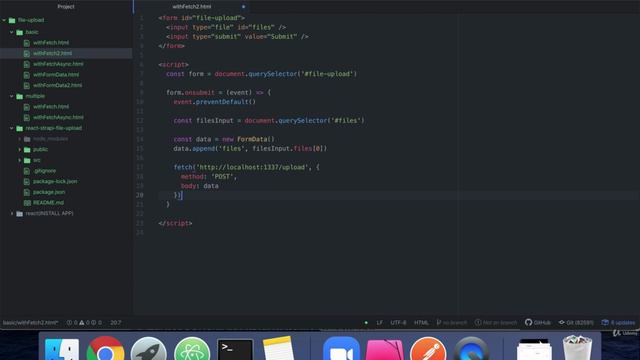The height and width of the screenshot is (360, 640).
Task: Open withFetchAsync.html in the multiple folder
Action: coord(58,117)
